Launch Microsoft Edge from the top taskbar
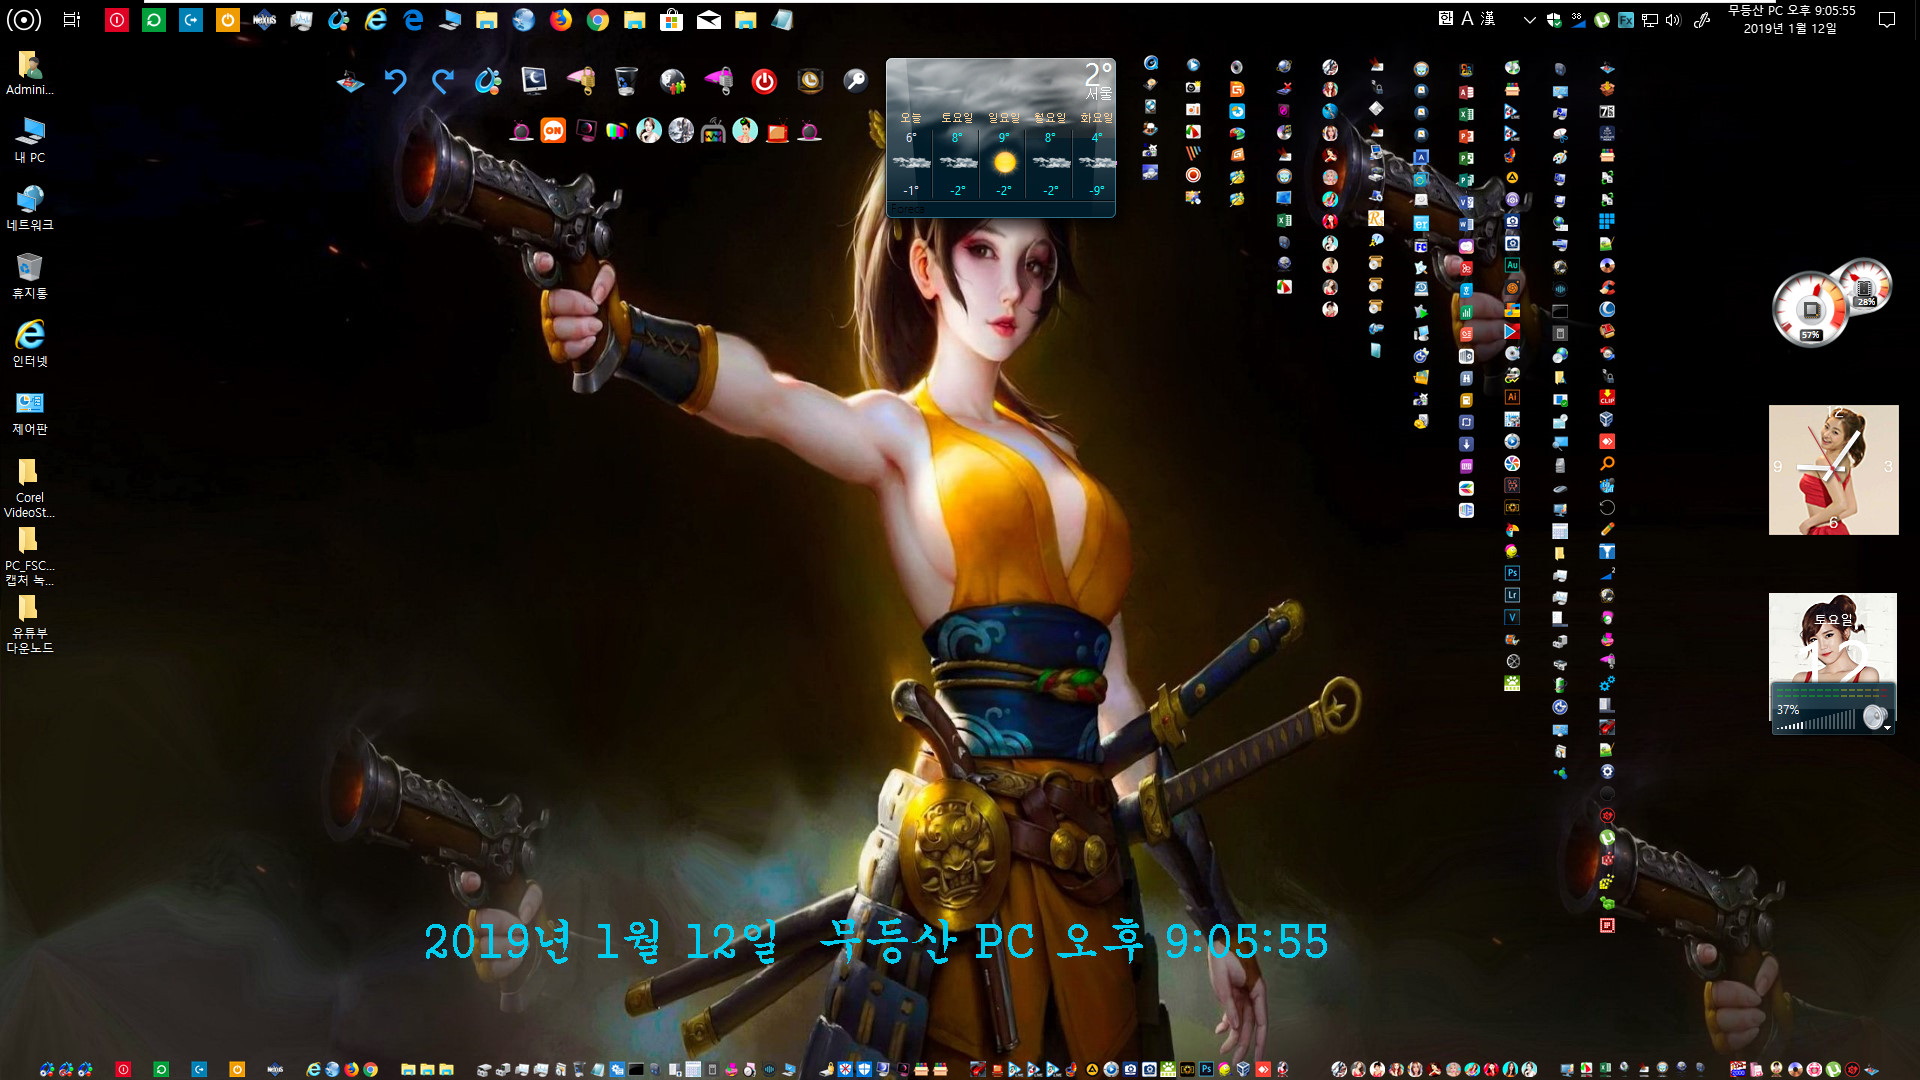1920x1080 pixels. [x=413, y=19]
